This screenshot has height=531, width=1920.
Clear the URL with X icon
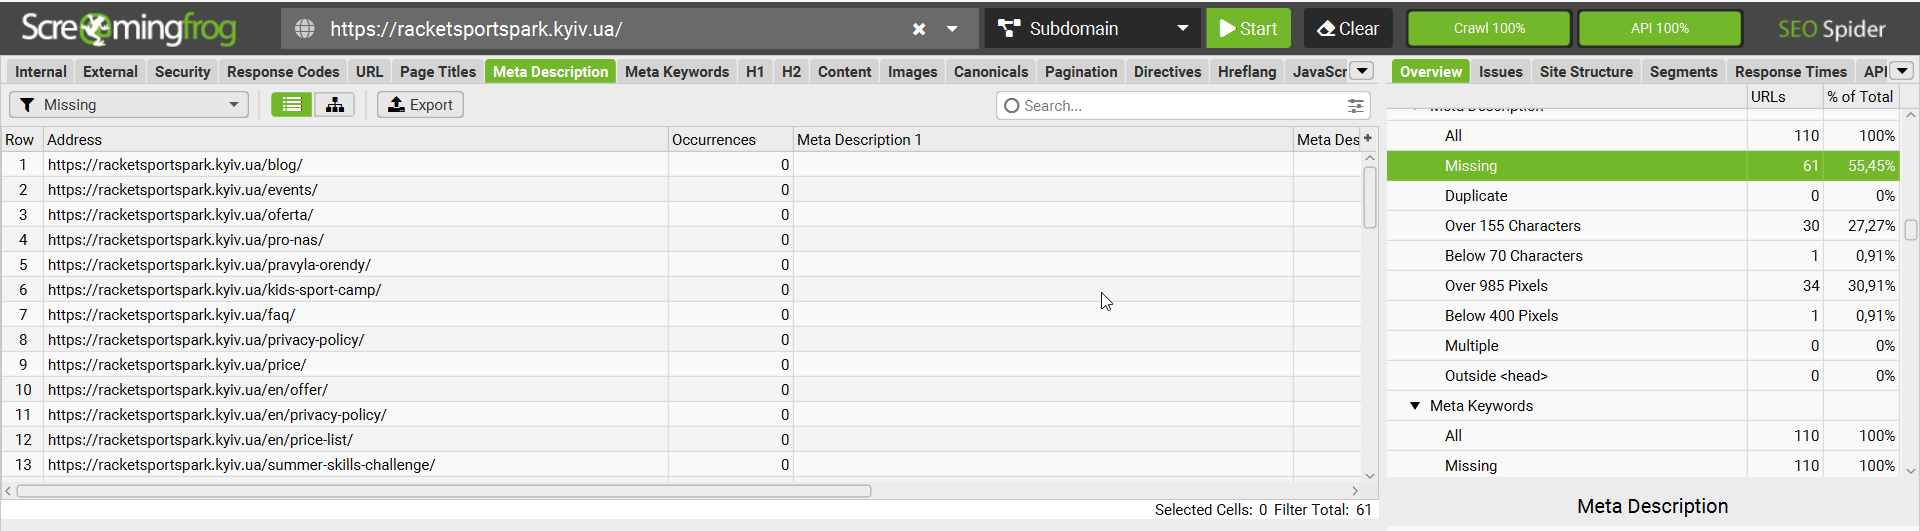pos(919,29)
